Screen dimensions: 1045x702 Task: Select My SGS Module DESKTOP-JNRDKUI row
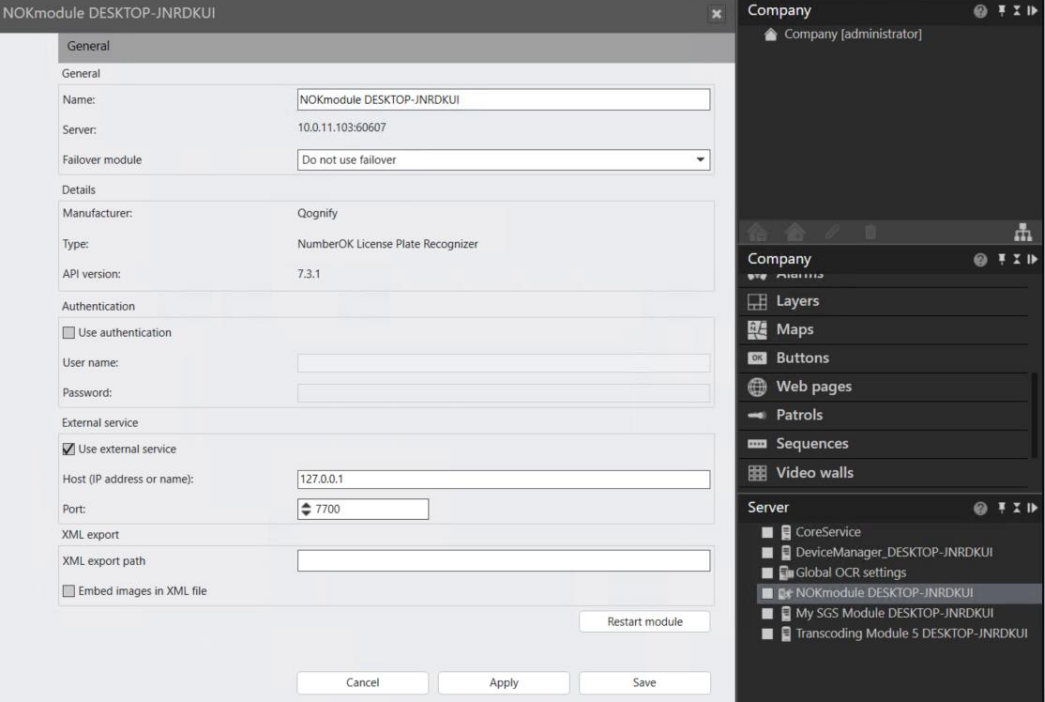point(894,613)
